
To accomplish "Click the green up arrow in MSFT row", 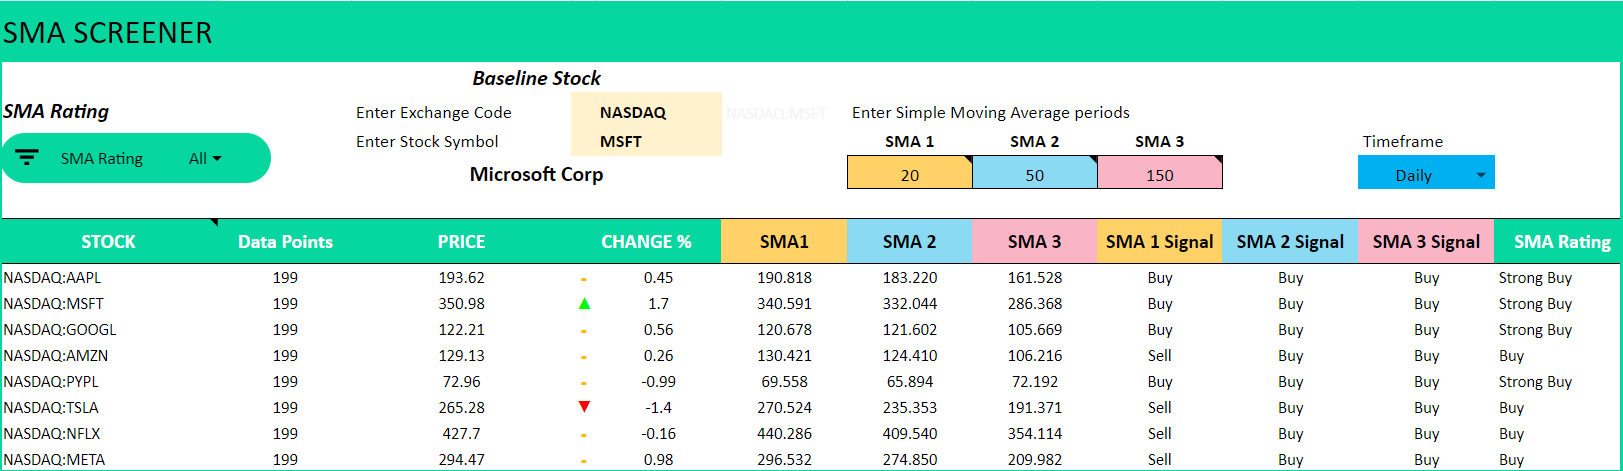I will pyautogui.click(x=584, y=303).
